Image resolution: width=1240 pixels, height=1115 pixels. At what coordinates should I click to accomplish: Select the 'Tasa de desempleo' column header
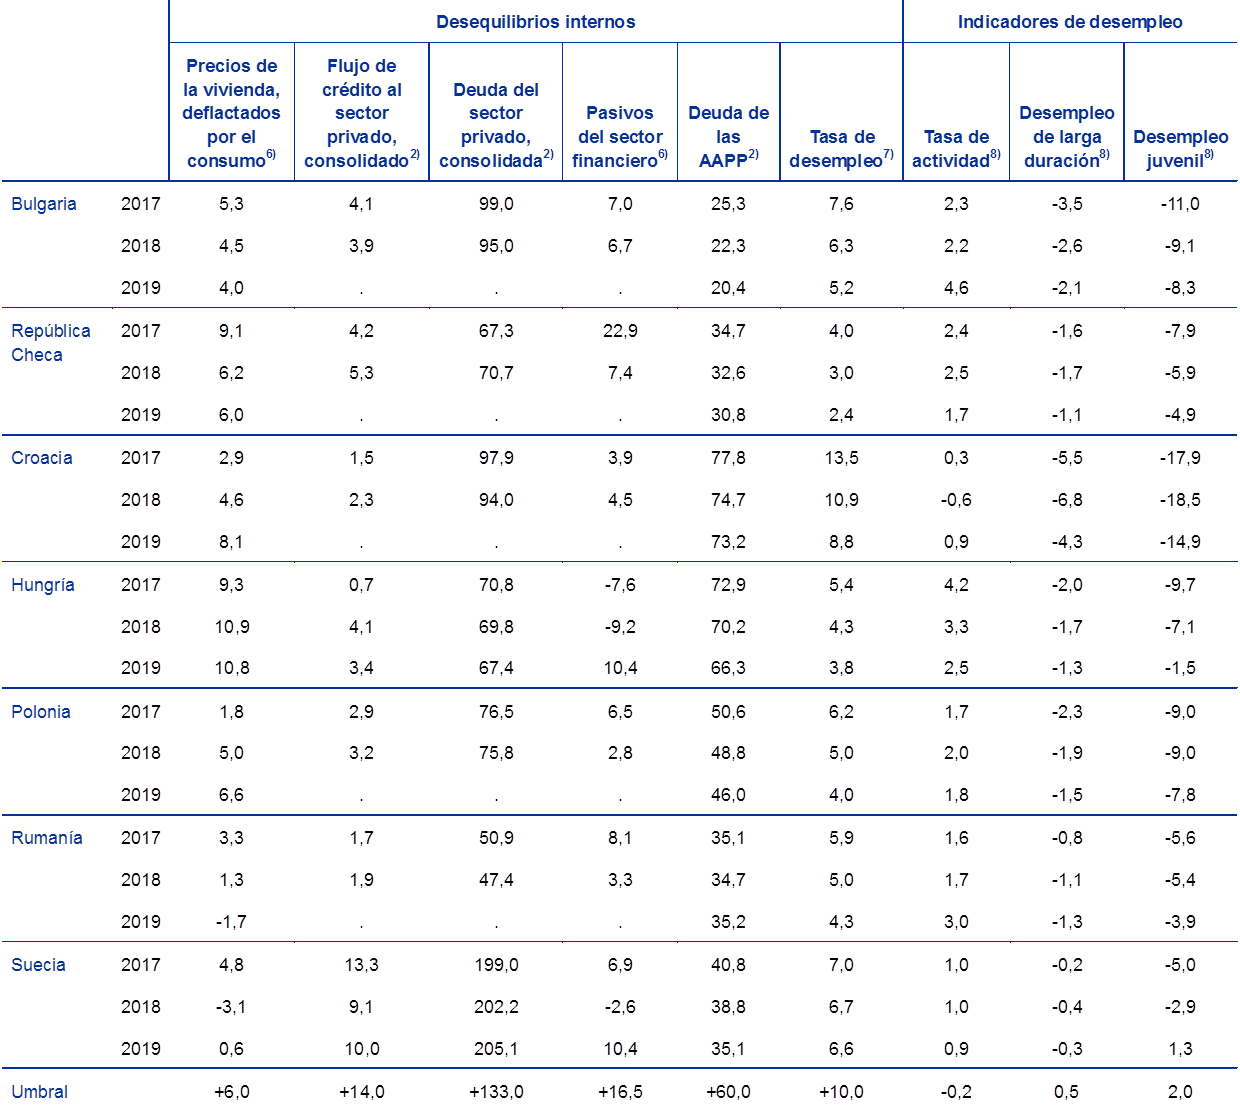click(841, 149)
